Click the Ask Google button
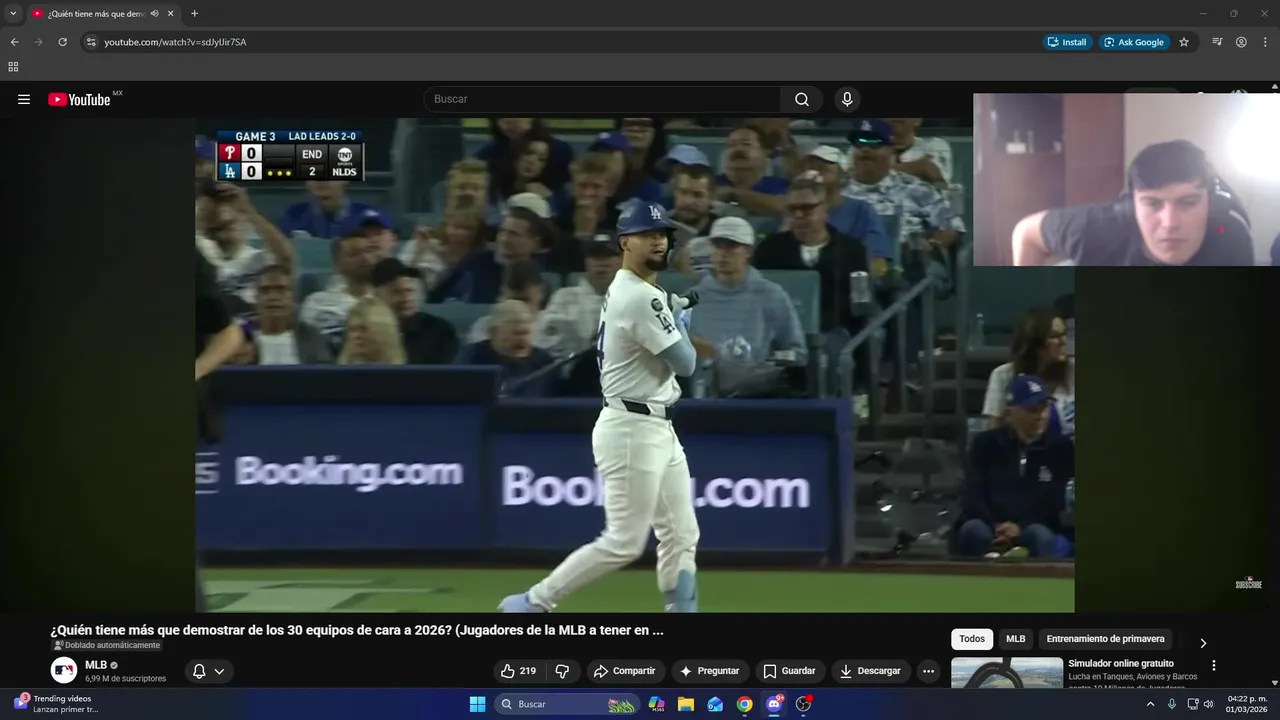 (x=1134, y=42)
